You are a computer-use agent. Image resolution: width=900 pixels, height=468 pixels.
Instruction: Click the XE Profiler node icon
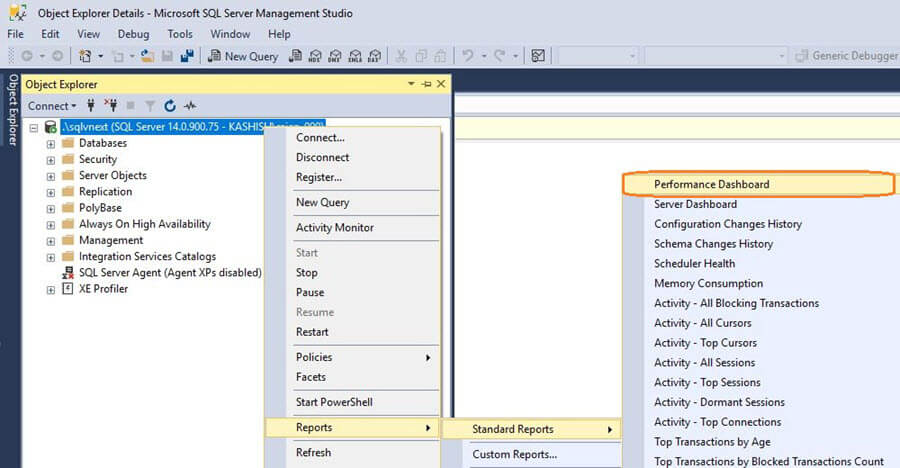click(x=68, y=289)
